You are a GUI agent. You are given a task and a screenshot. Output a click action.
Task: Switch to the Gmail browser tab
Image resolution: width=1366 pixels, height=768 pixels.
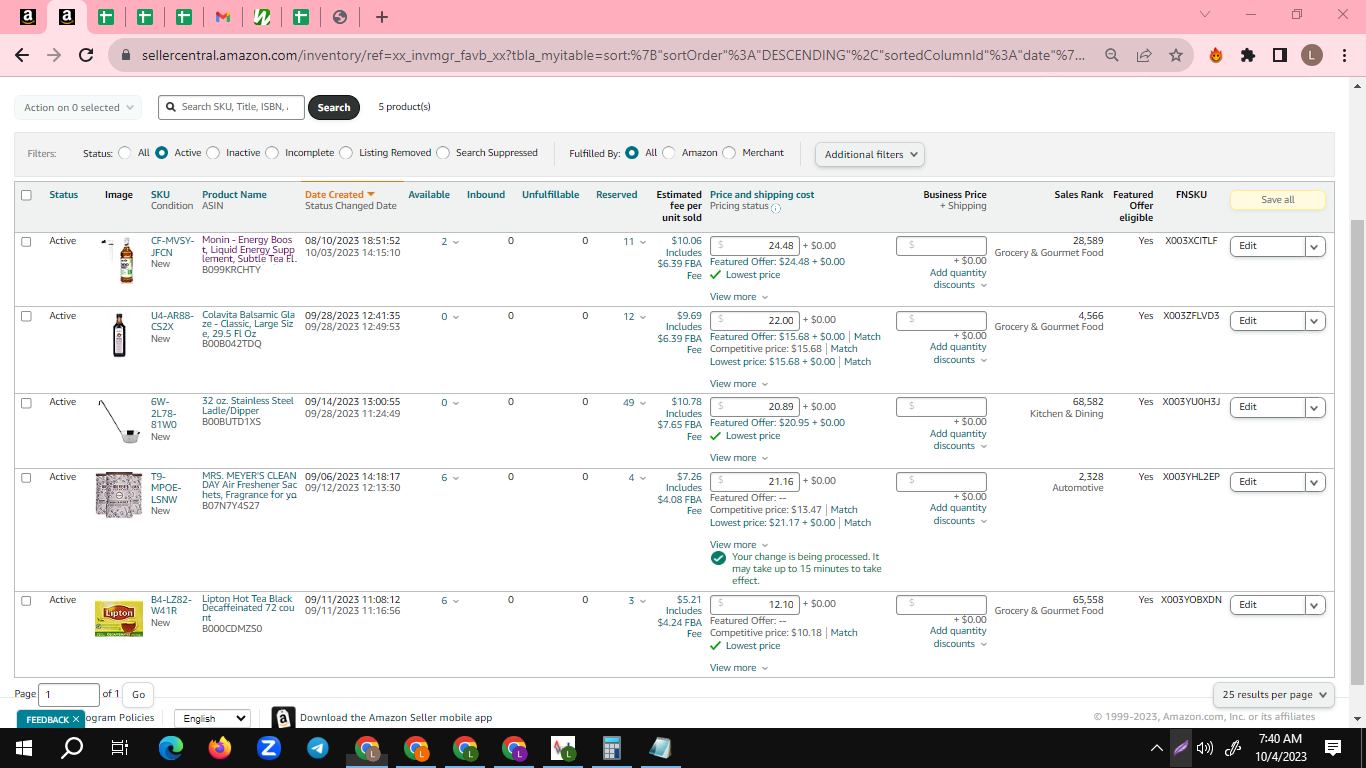click(x=223, y=17)
